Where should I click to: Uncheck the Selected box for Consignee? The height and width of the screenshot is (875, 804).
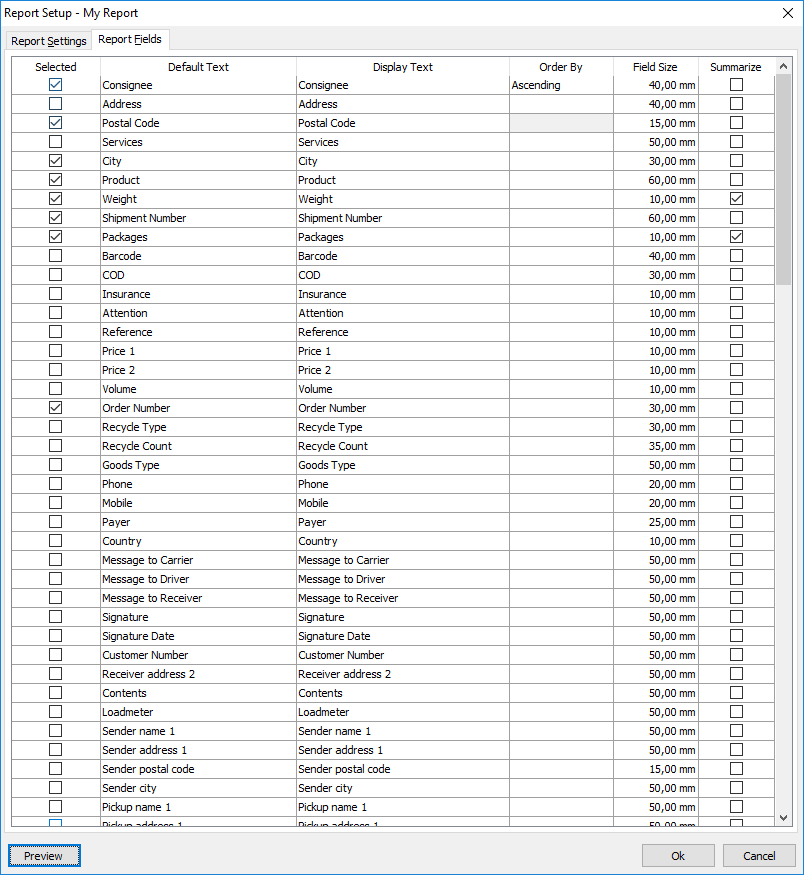(55, 85)
